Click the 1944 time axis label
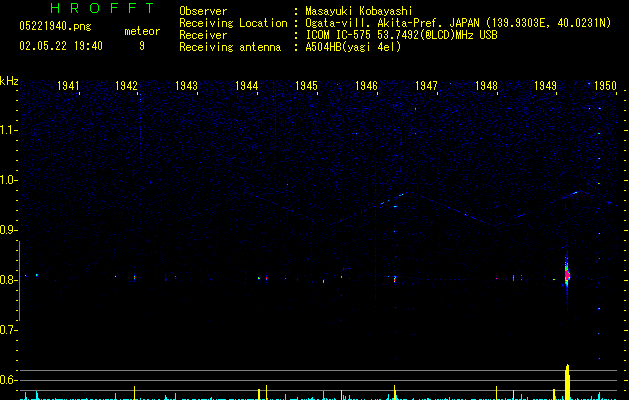 coord(246,86)
